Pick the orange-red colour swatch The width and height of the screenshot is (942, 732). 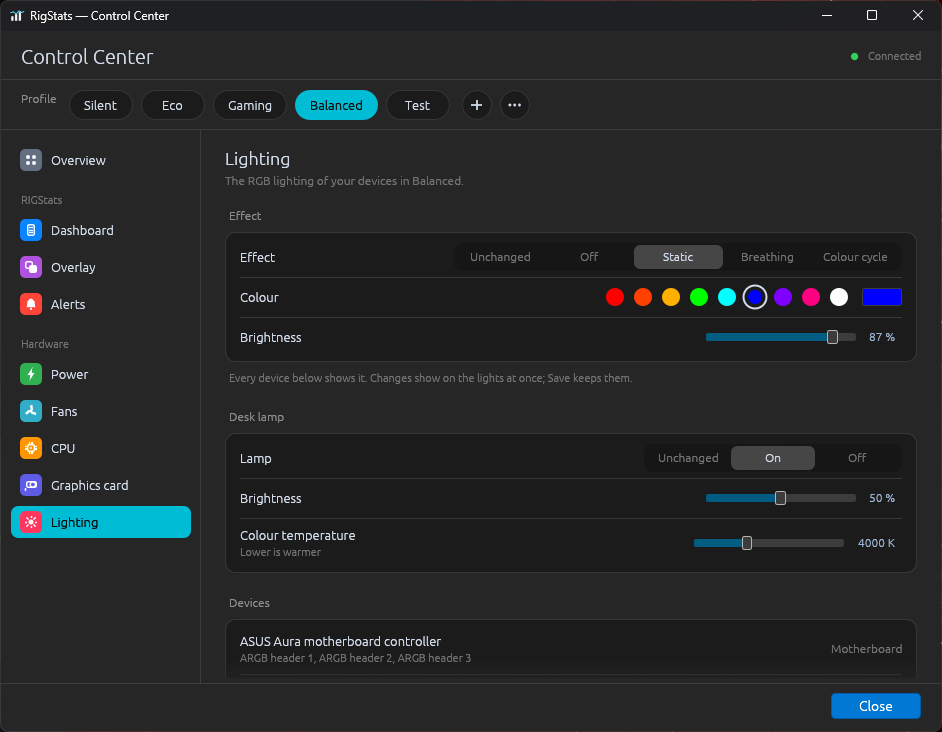tap(643, 297)
